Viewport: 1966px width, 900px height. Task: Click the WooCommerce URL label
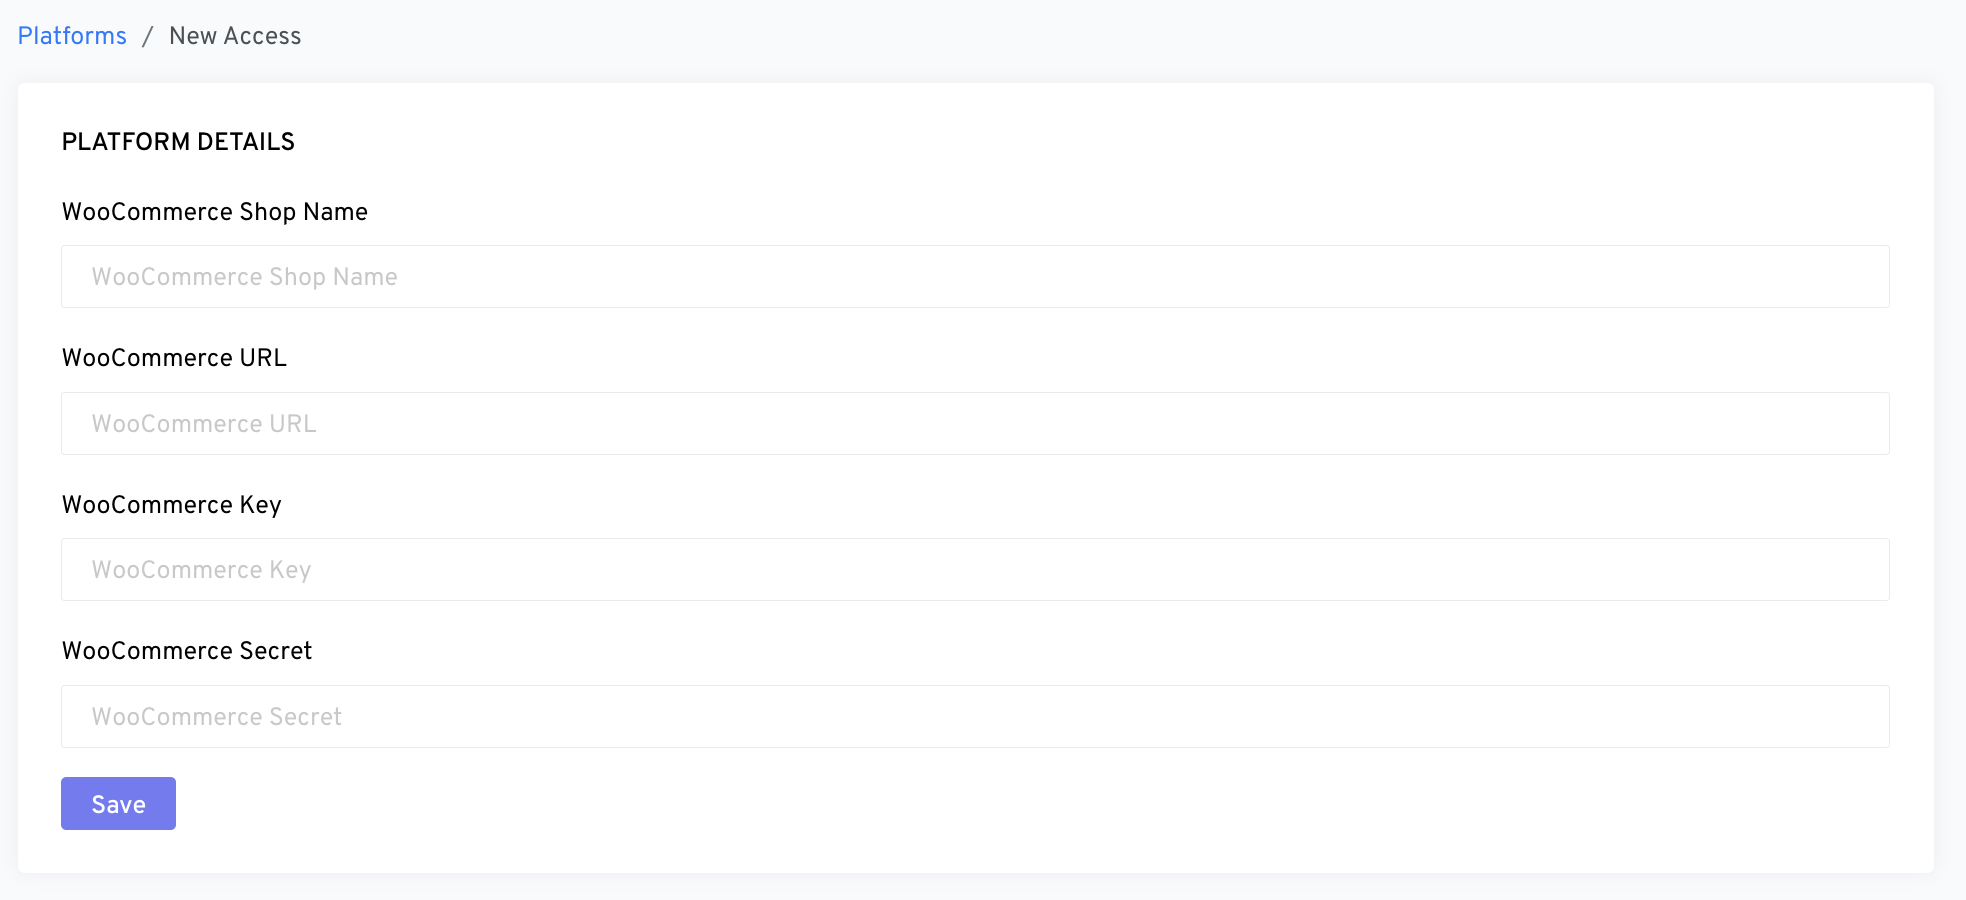pos(174,358)
